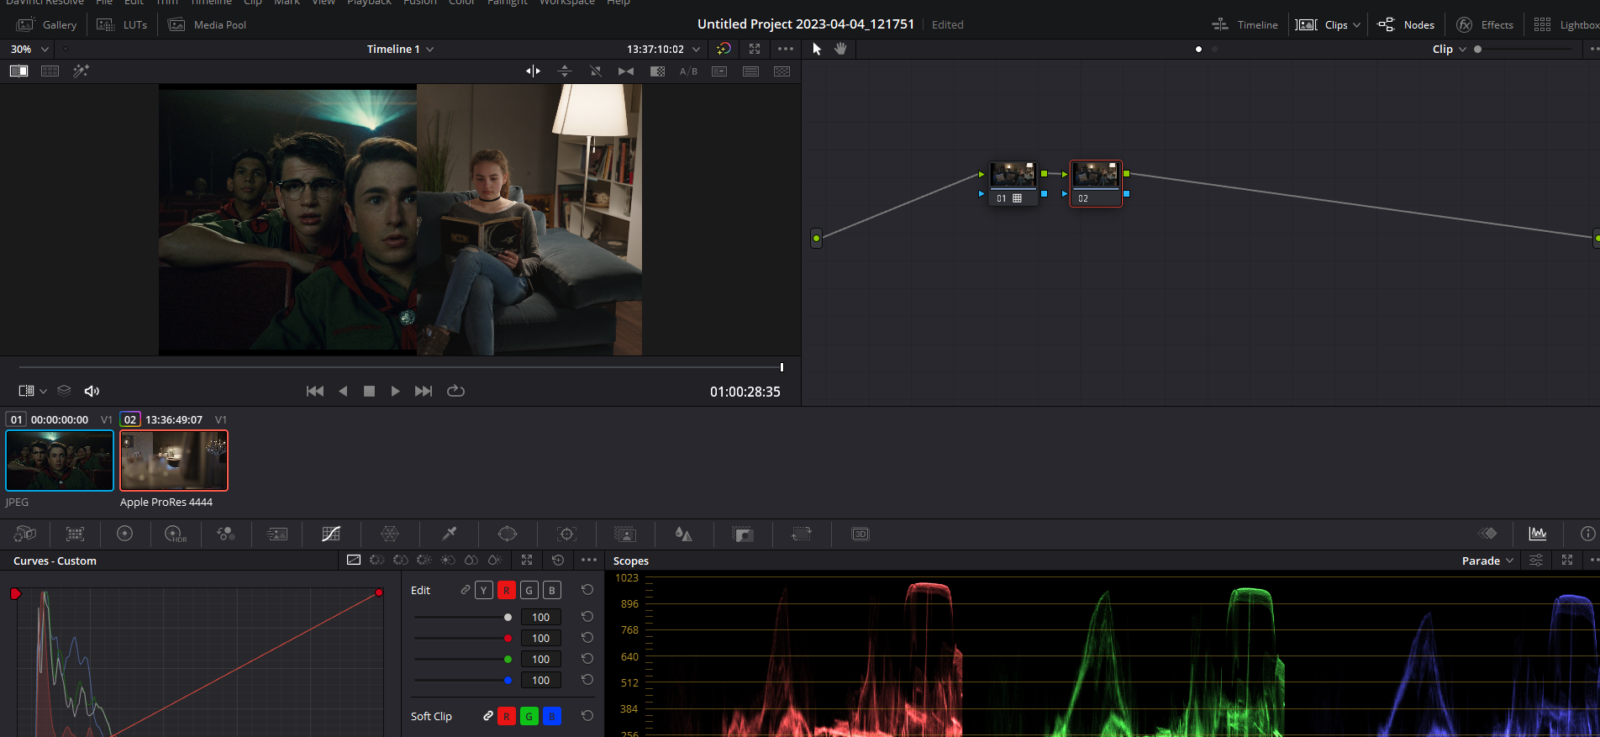Open the HDR color wheels palette

(175, 534)
